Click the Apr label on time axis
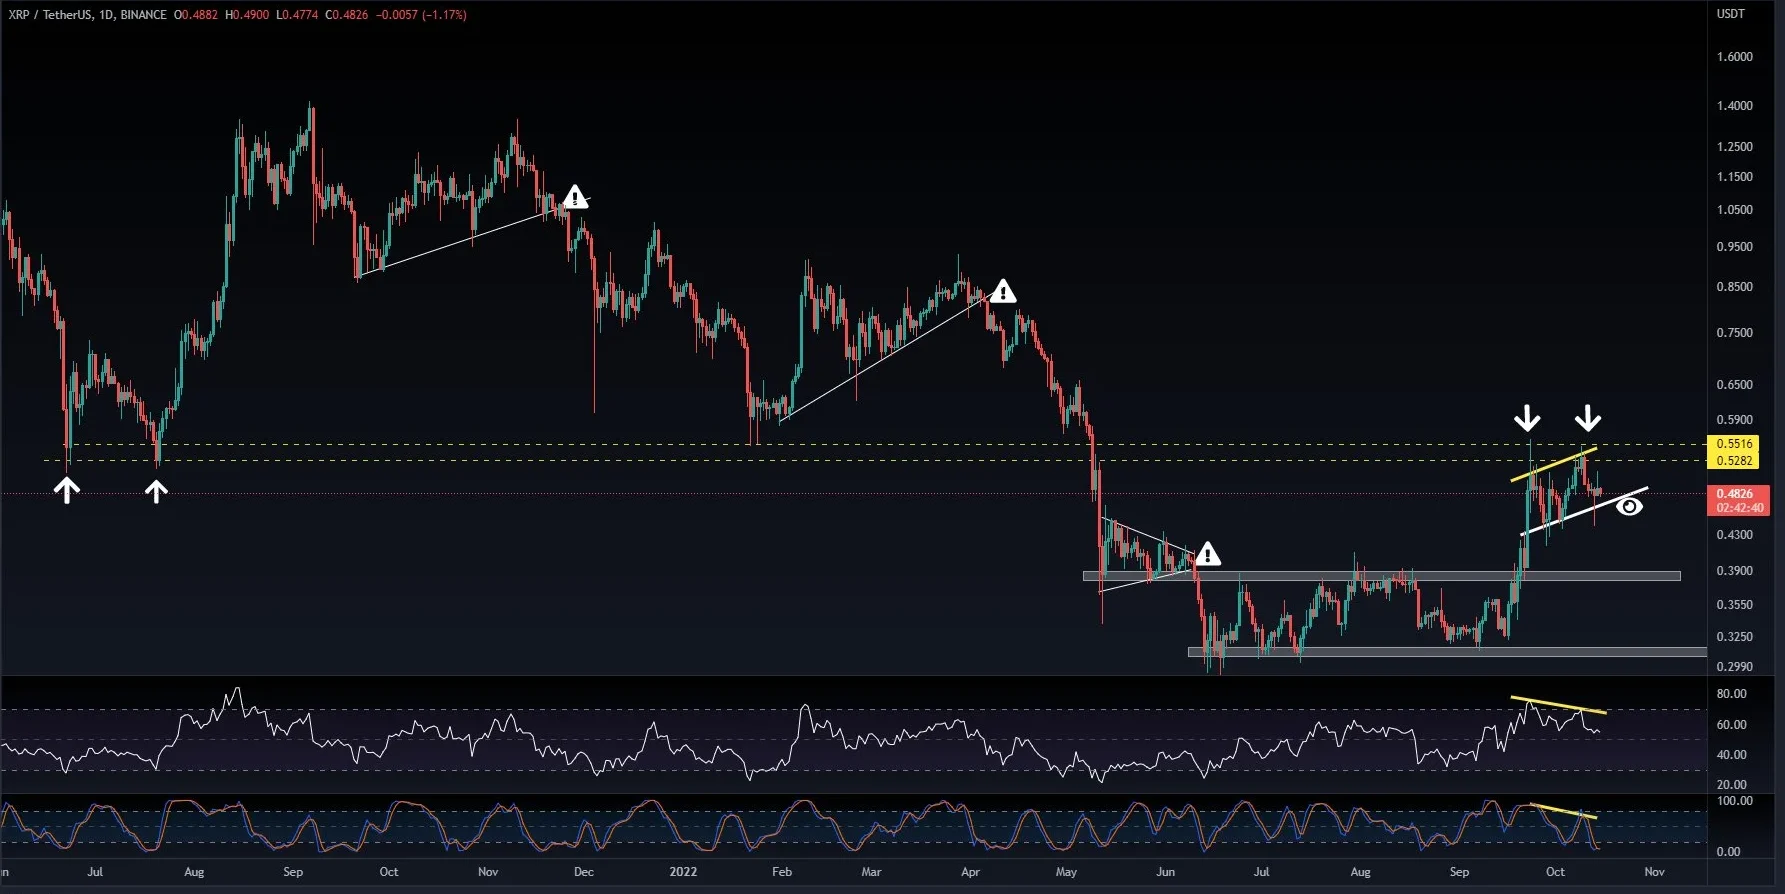This screenshot has height=894, width=1785. point(970,872)
